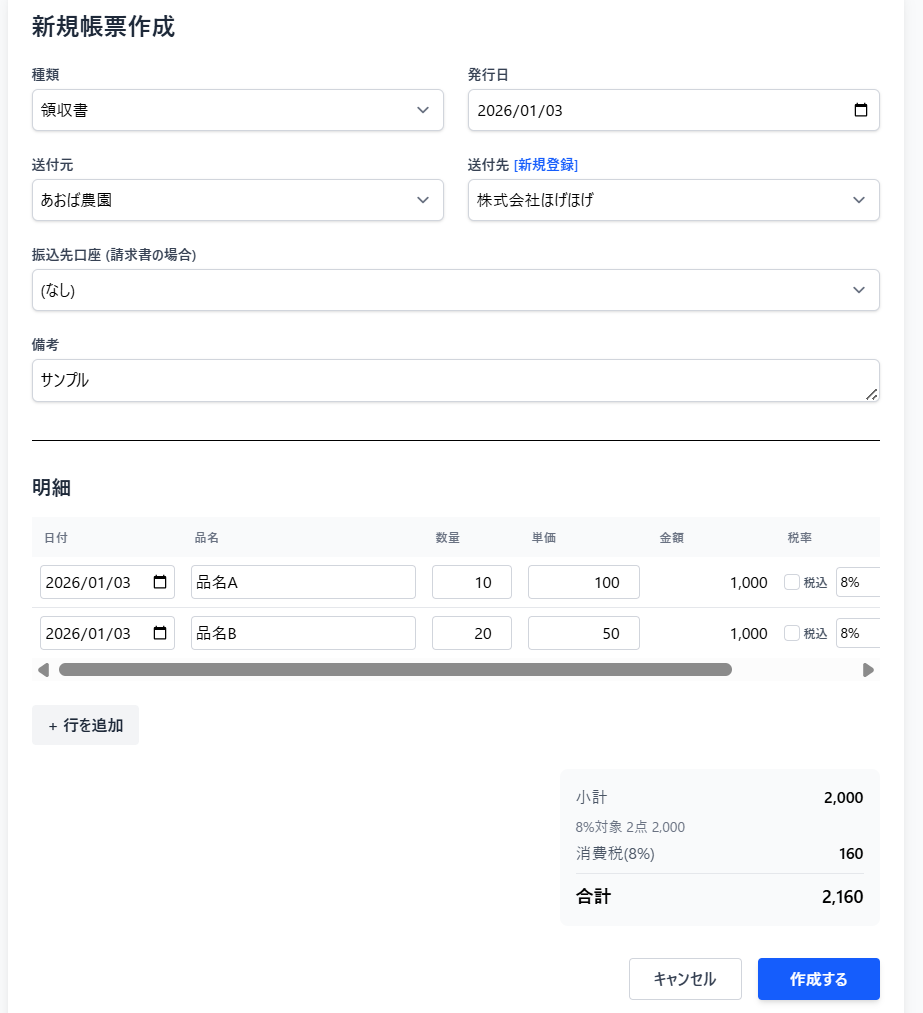Click the left scroll arrow under the 明細 table
This screenshot has height=1013, width=923.
[43, 670]
